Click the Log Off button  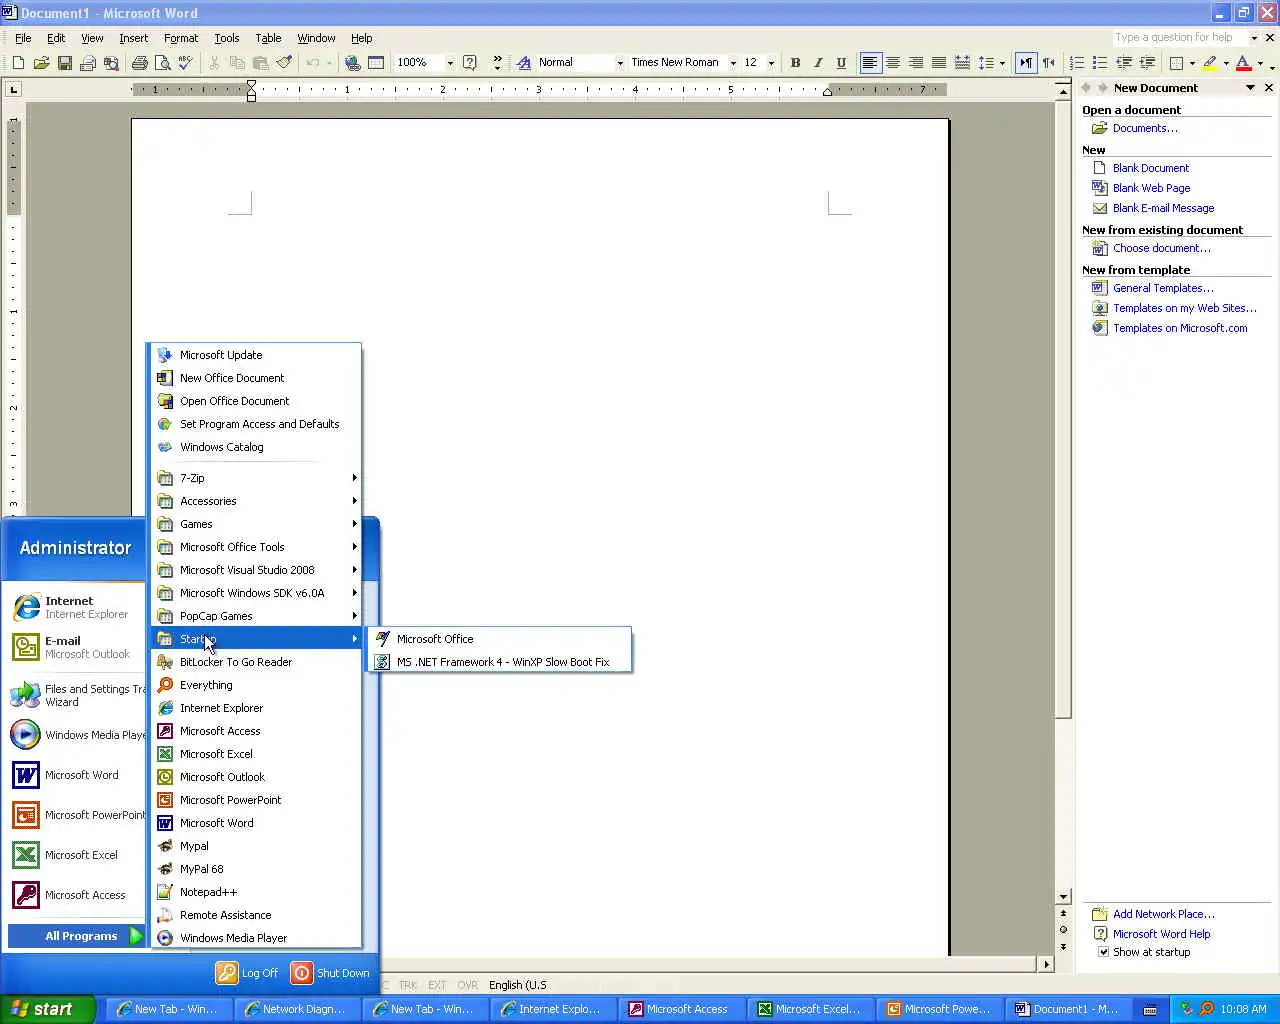point(248,973)
